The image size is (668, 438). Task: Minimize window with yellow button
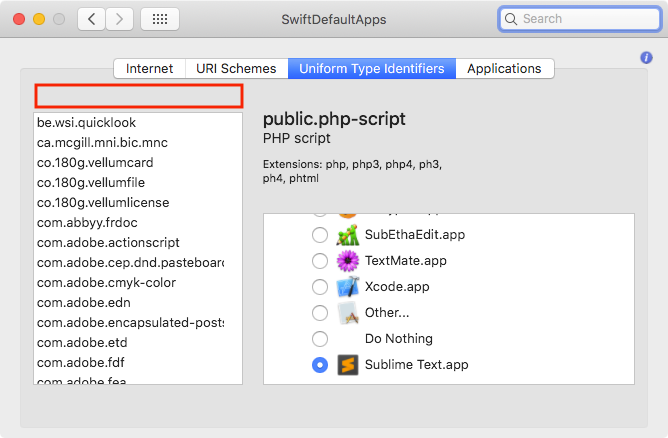(x=39, y=19)
